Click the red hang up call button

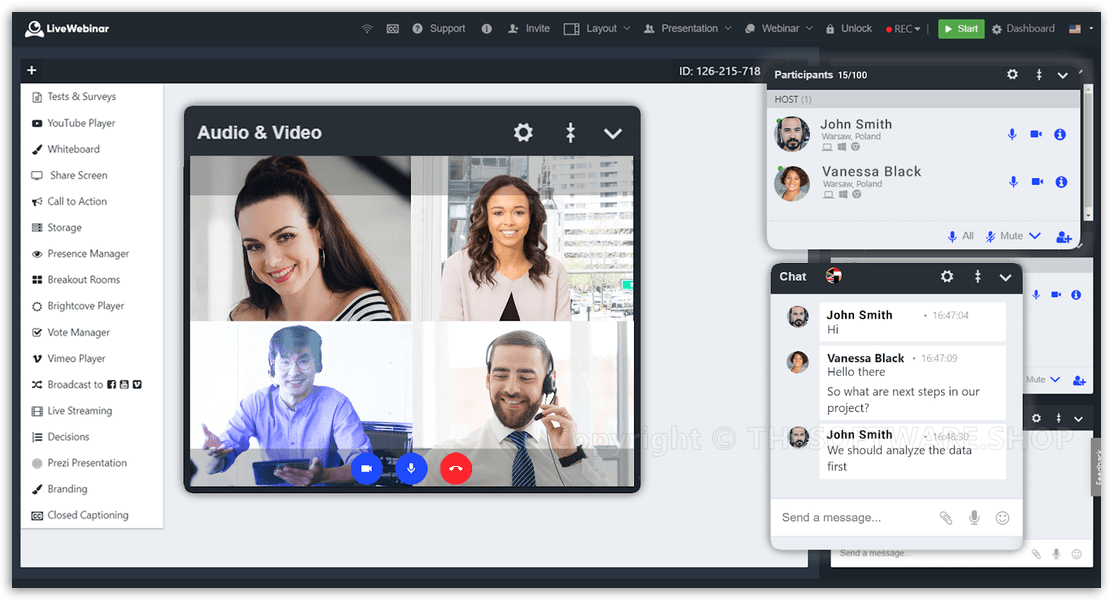456,468
